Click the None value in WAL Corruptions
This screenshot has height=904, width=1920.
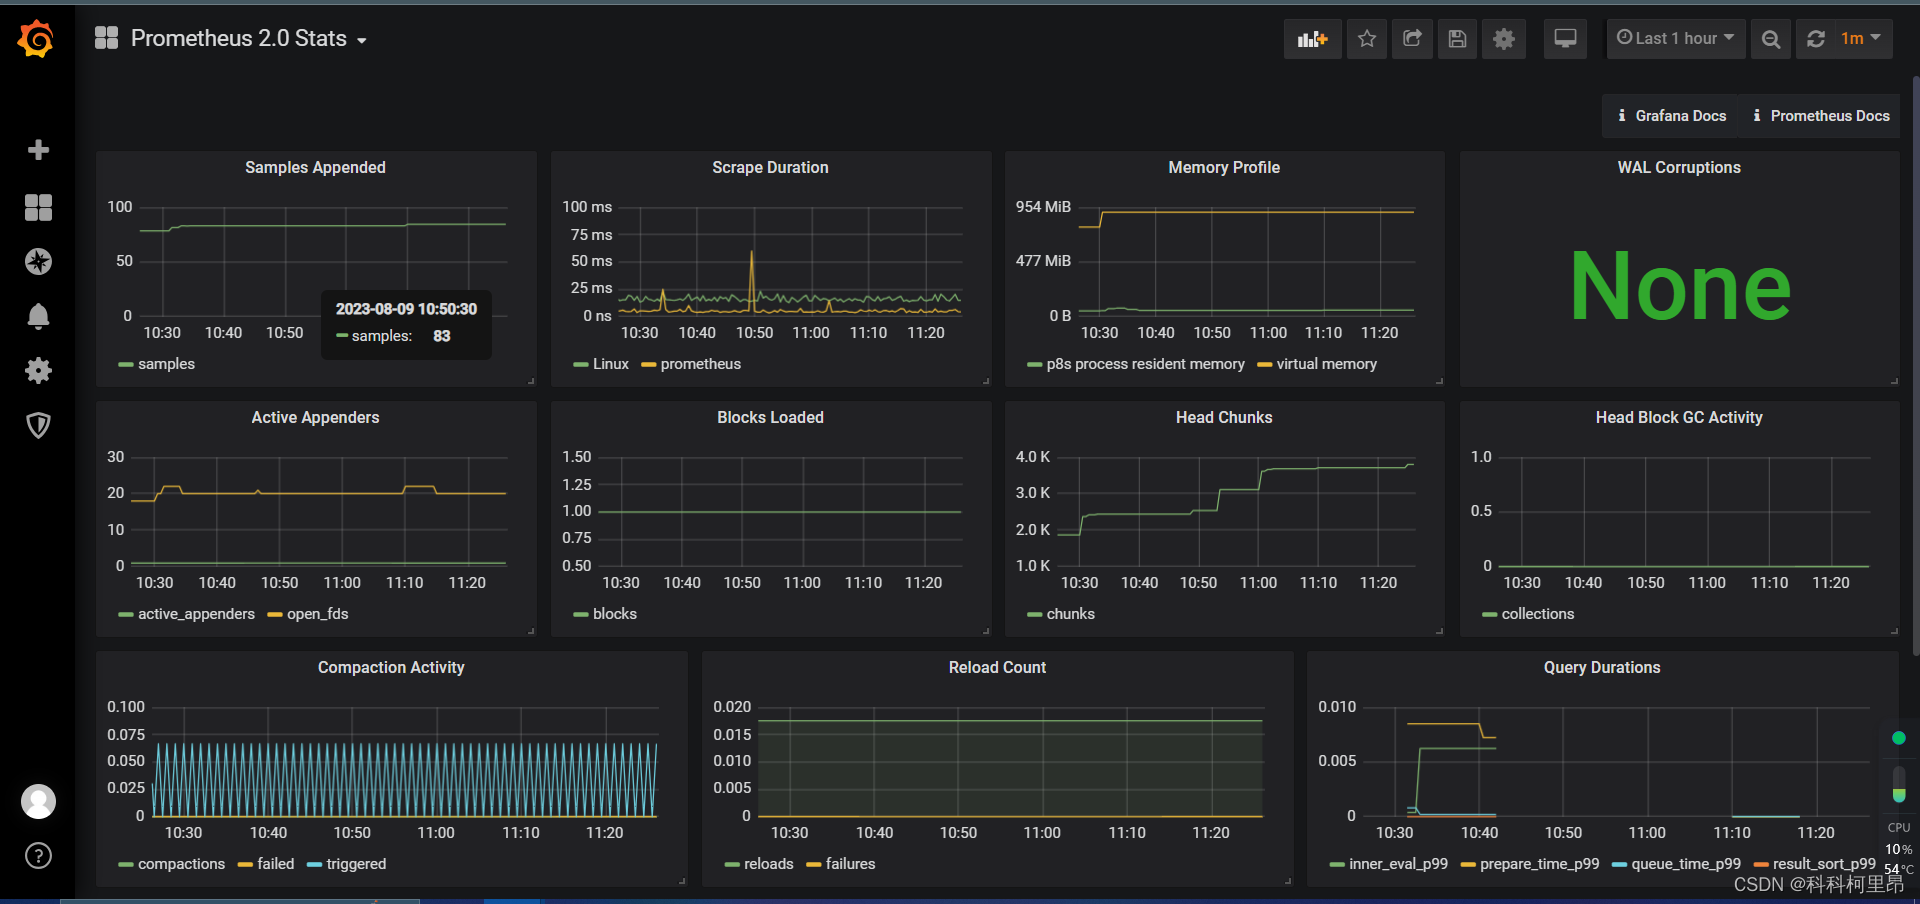[1680, 287]
